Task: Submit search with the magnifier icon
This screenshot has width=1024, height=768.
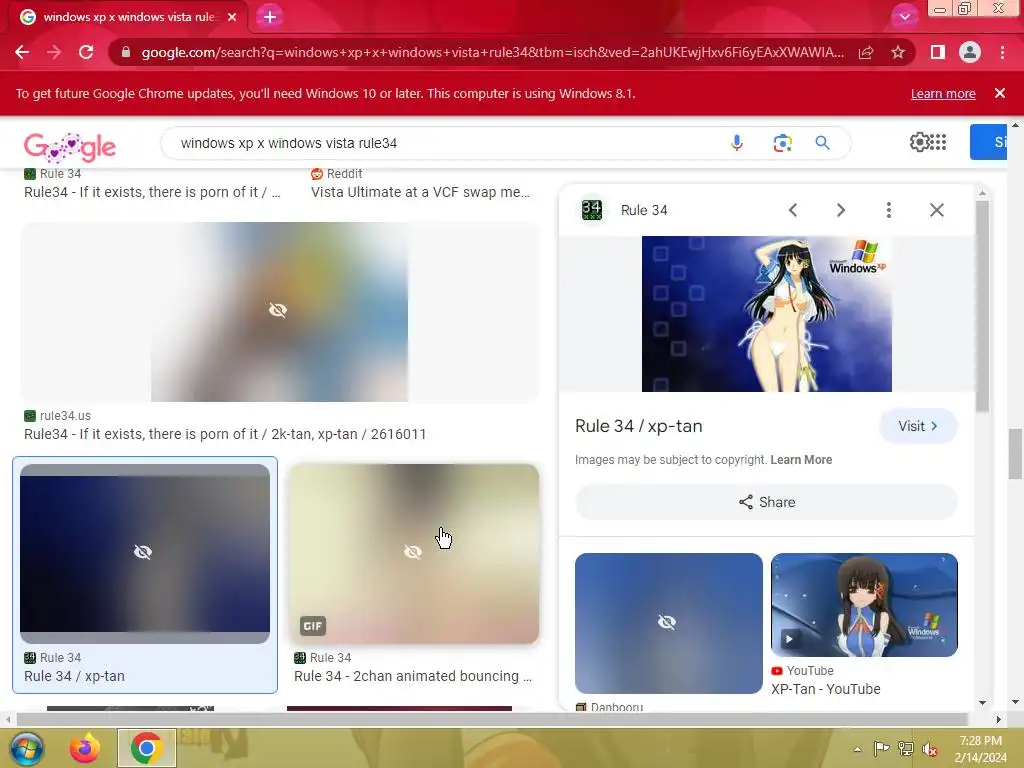Action: [823, 142]
